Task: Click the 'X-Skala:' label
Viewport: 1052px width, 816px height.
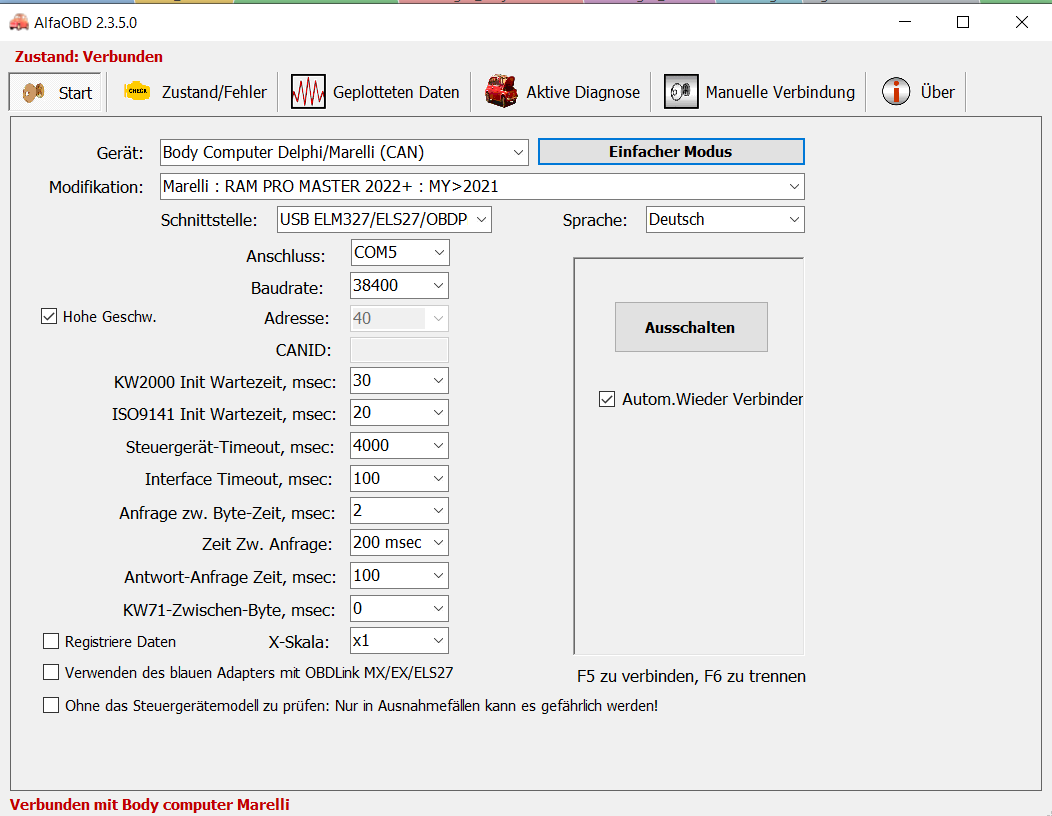Action: [299, 643]
